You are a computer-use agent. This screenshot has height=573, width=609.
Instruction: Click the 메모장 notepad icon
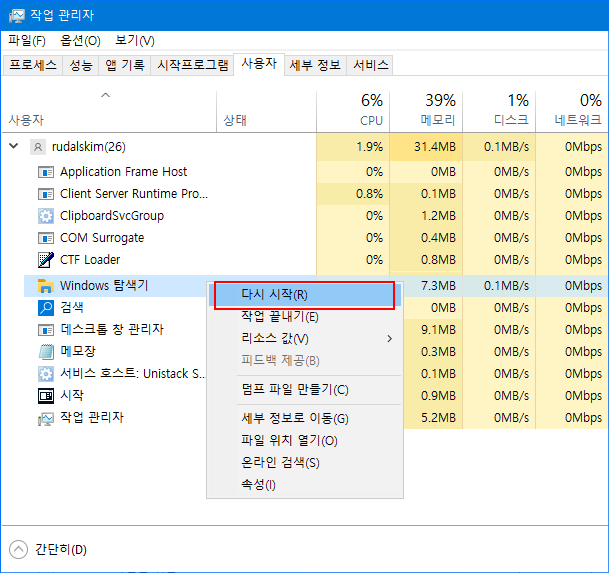click(x=46, y=352)
